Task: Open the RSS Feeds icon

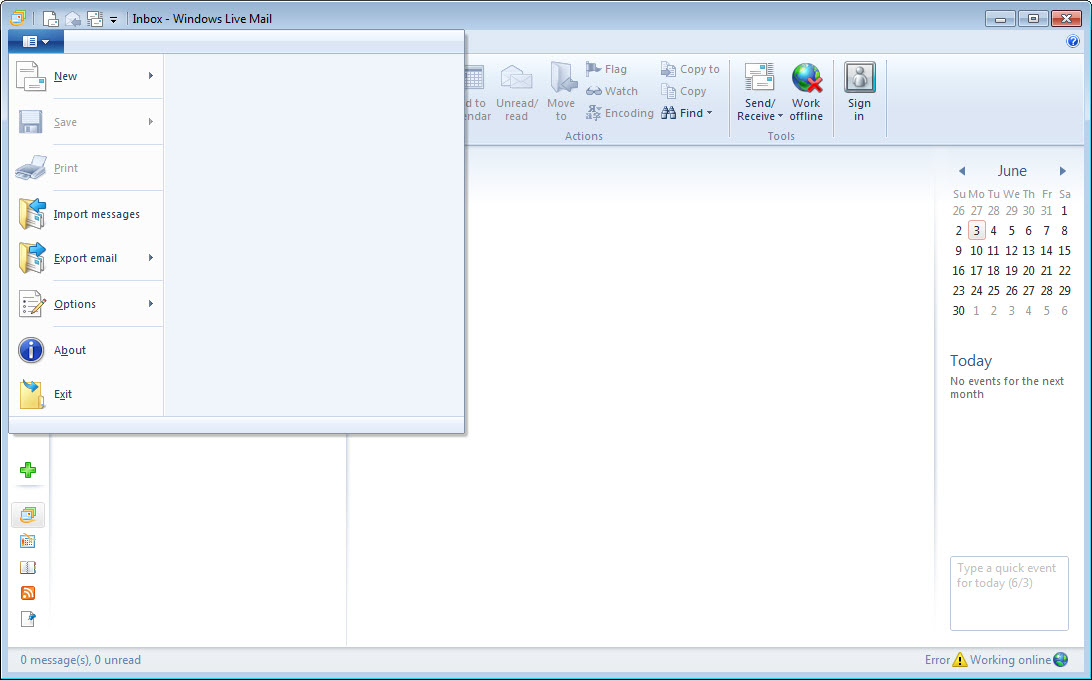Action: [x=28, y=593]
